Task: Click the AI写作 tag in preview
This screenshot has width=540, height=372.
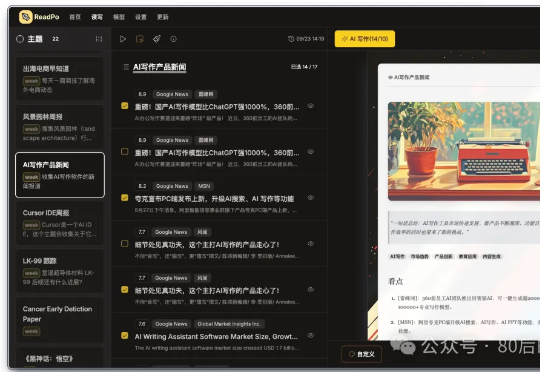Action: tap(397, 257)
